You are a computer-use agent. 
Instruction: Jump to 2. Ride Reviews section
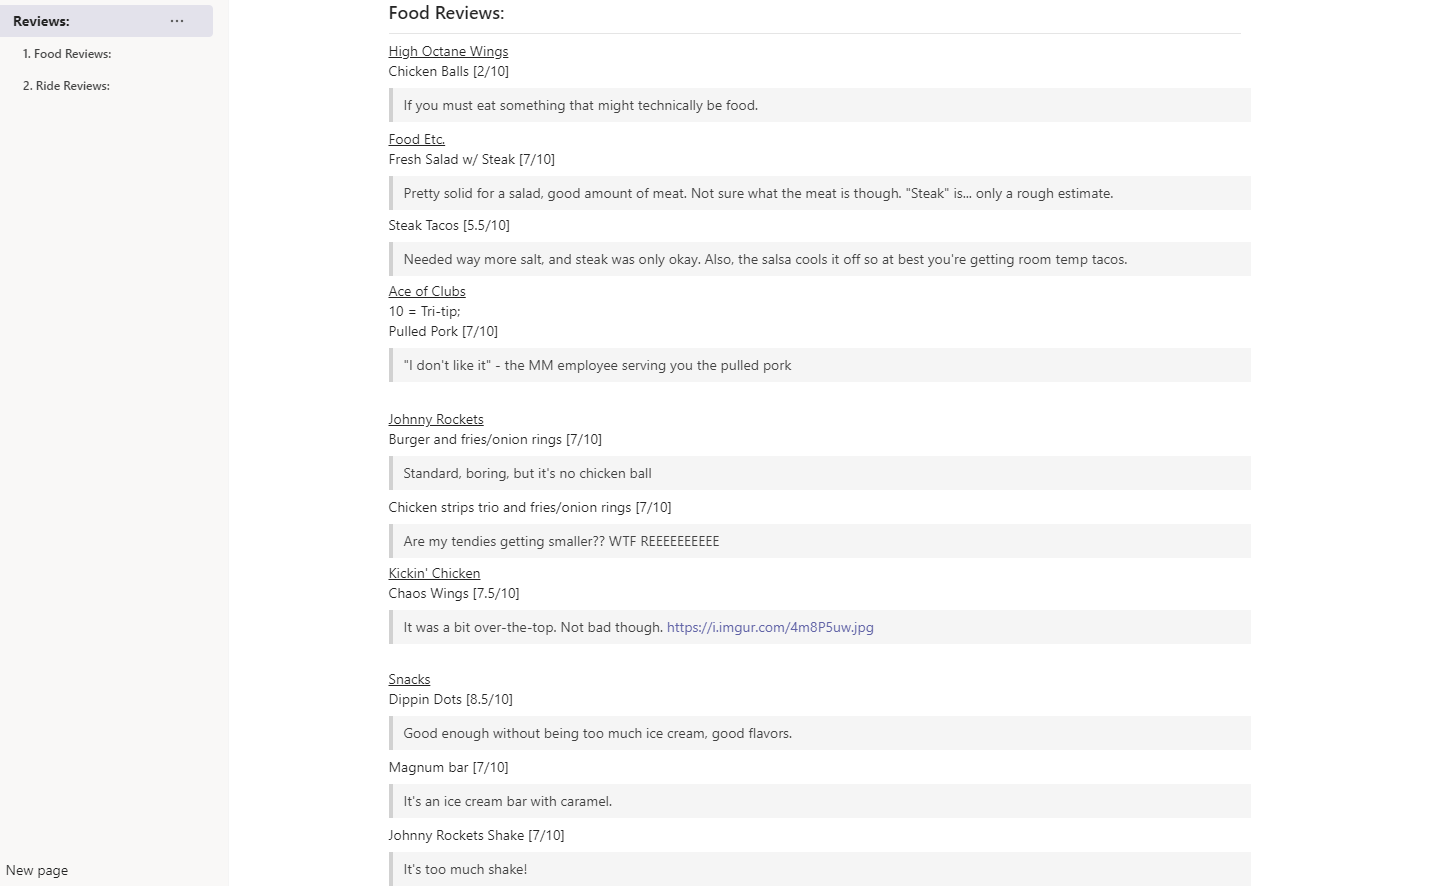[x=66, y=86]
